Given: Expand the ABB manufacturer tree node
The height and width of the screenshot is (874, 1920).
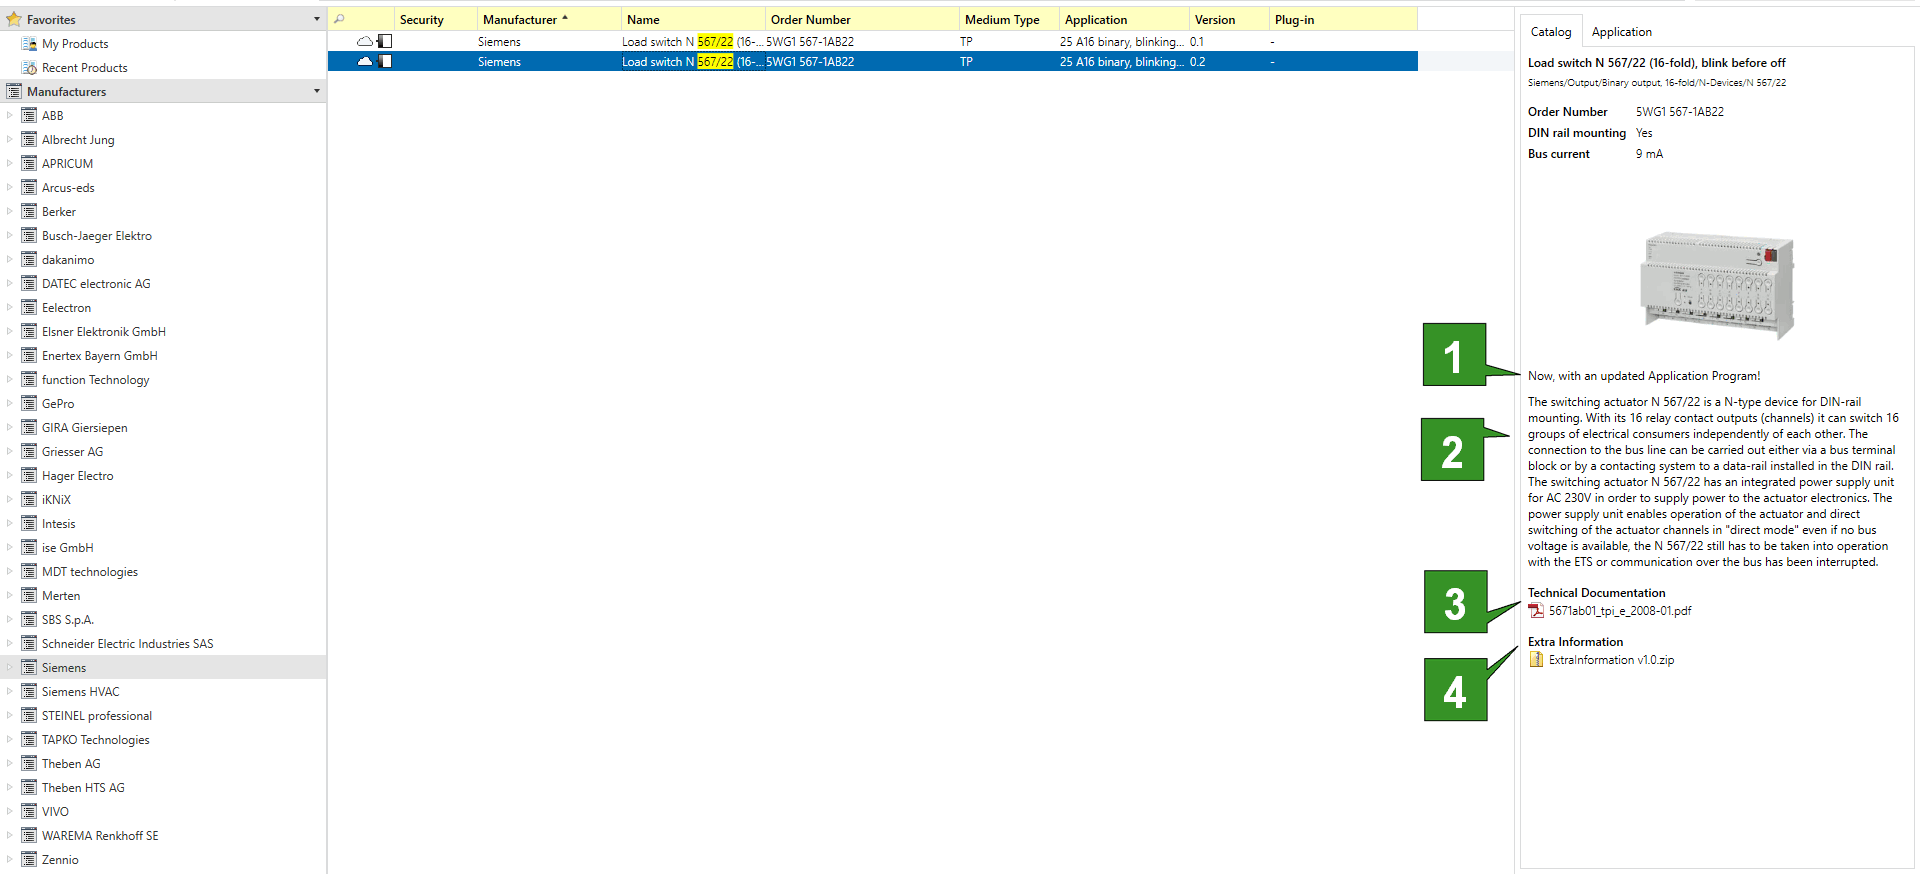Looking at the screenshot, I should [x=10, y=116].
